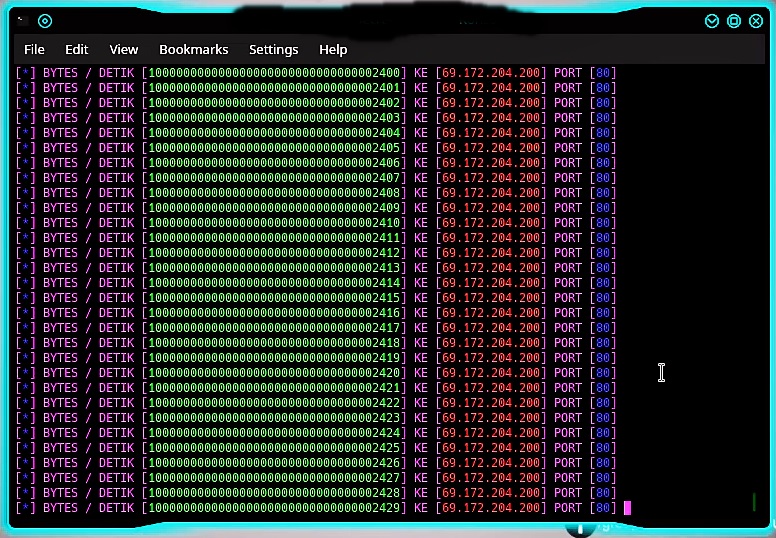Open the Help menu
Image resolution: width=776 pixels, height=538 pixels.
[x=333, y=49]
